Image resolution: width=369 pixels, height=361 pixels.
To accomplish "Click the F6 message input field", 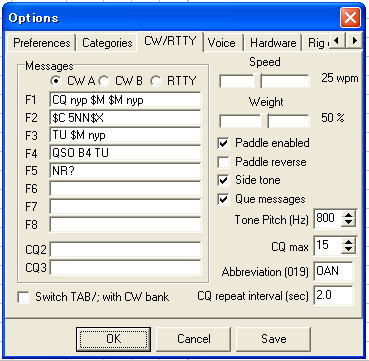I will click(125, 189).
